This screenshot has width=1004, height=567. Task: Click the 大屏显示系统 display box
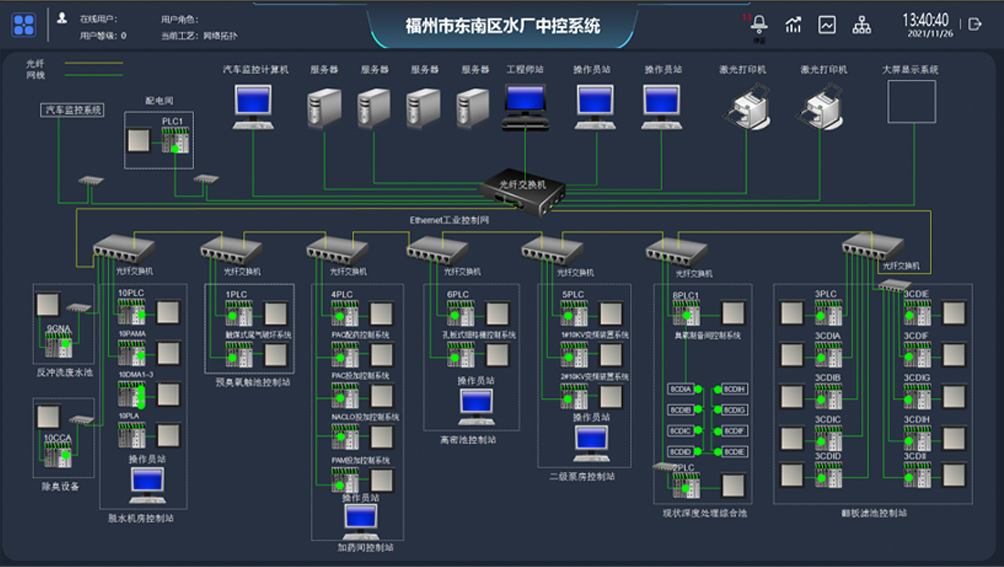click(911, 101)
